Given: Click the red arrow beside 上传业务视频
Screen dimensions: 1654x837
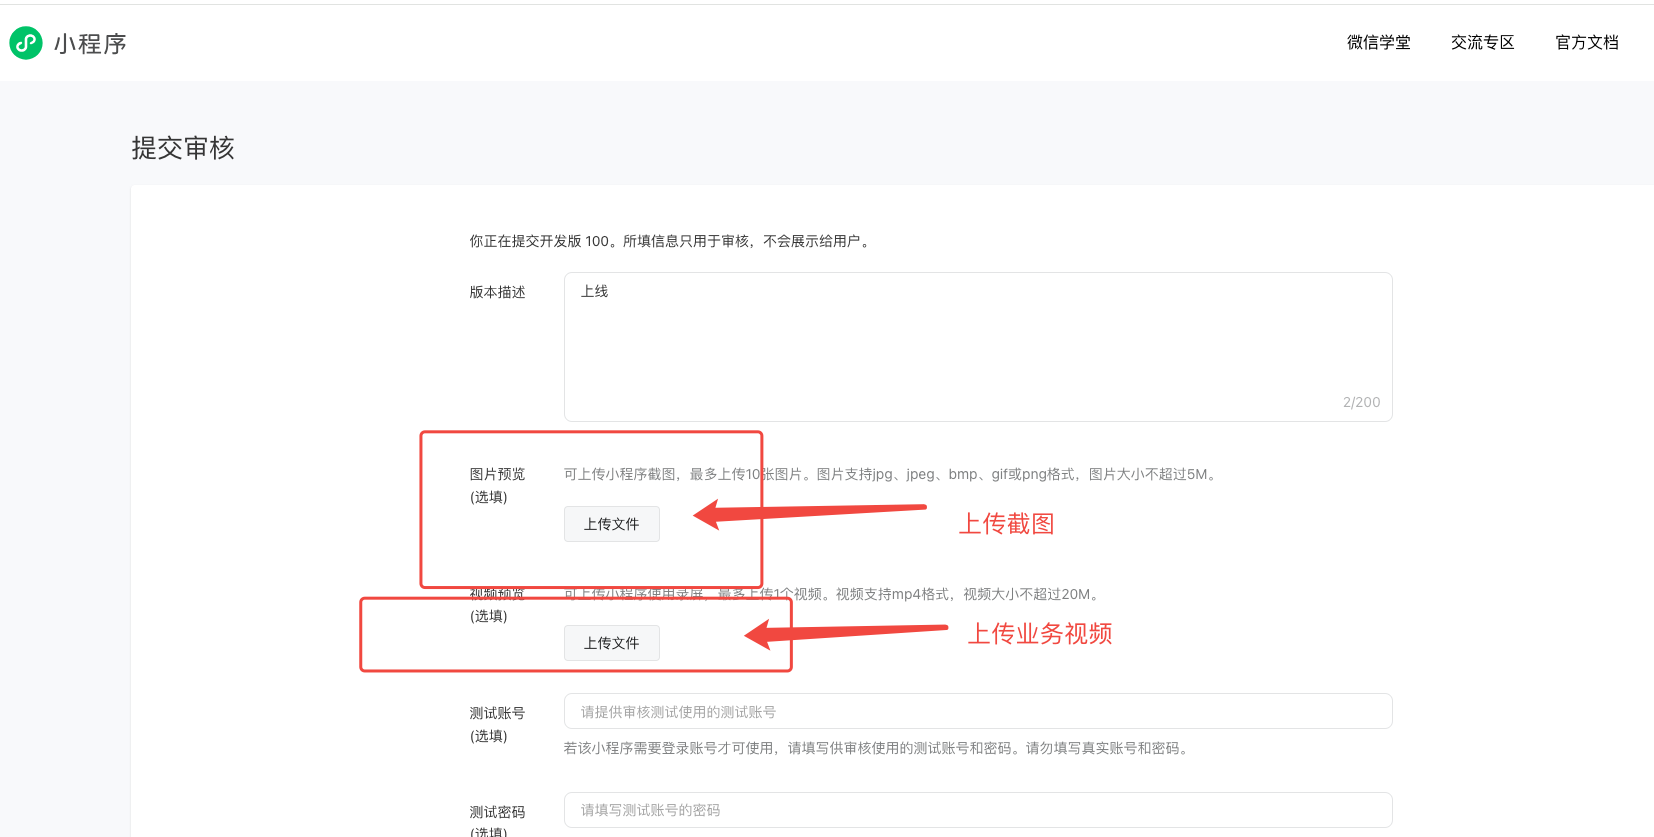Looking at the screenshot, I should click(x=845, y=632).
